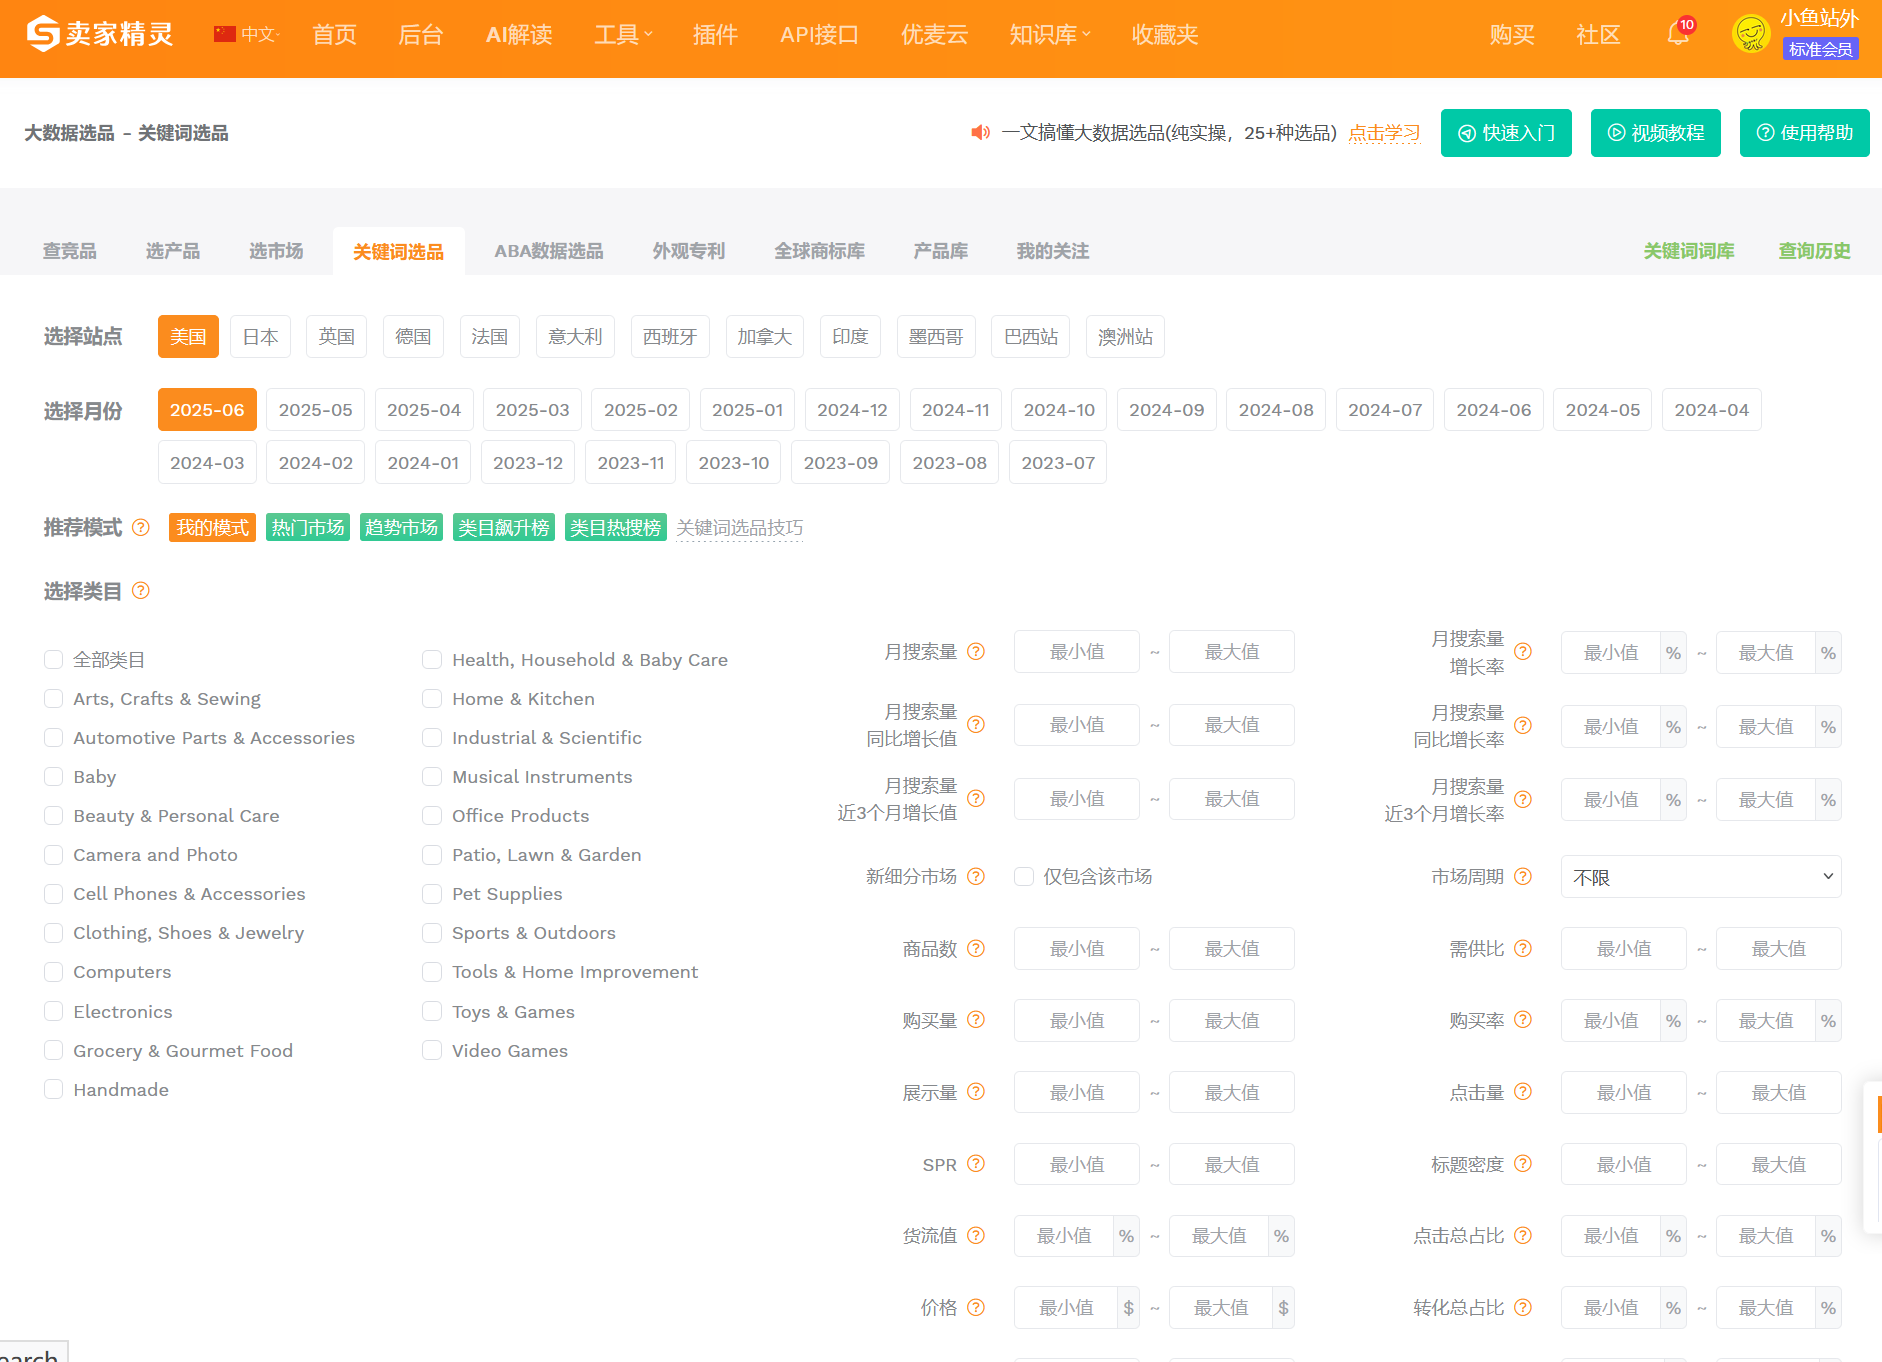Switch to the ABA数据选品 tab
Screen dimensions: 1882x1362
click(x=549, y=251)
